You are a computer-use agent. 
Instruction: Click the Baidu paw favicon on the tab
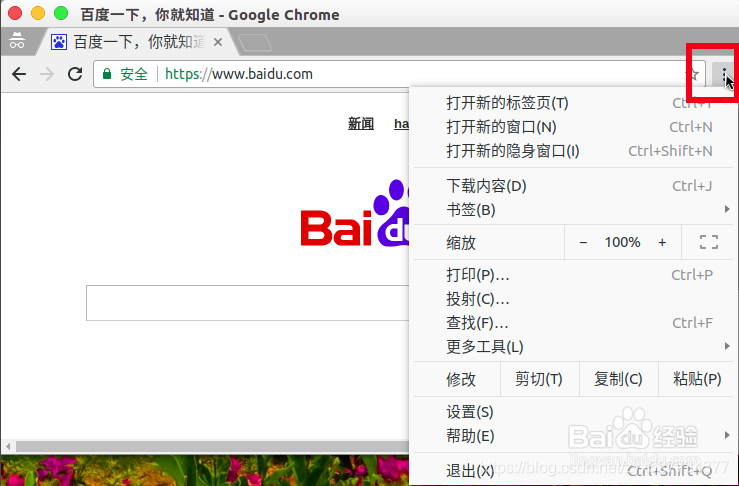(59, 42)
